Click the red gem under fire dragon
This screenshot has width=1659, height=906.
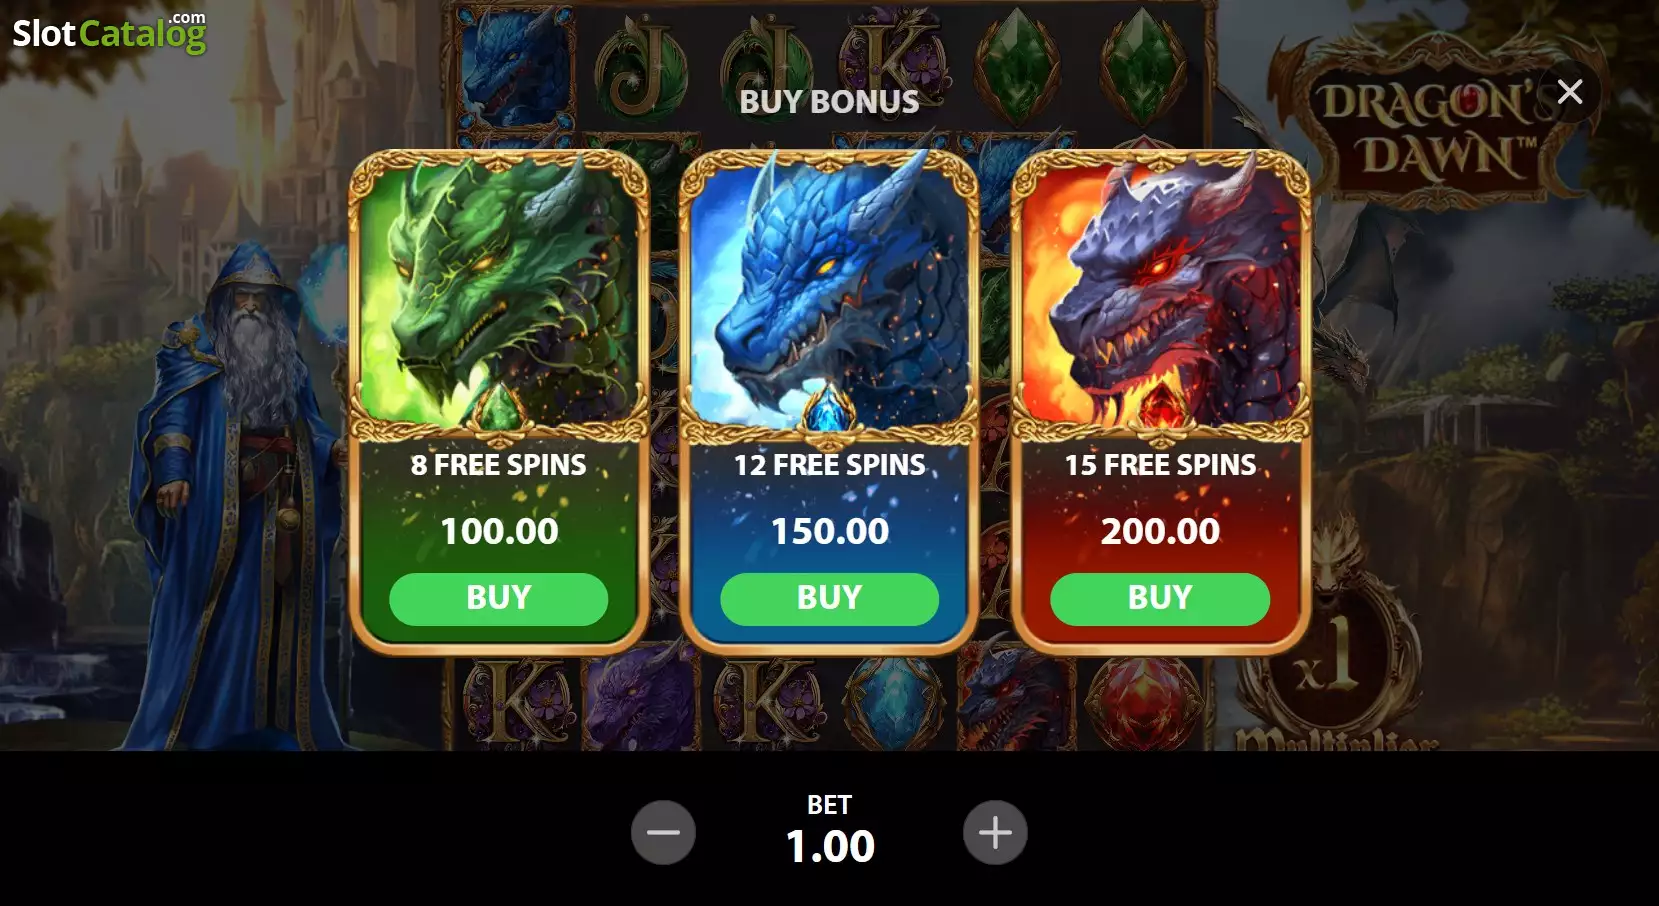click(x=1160, y=410)
